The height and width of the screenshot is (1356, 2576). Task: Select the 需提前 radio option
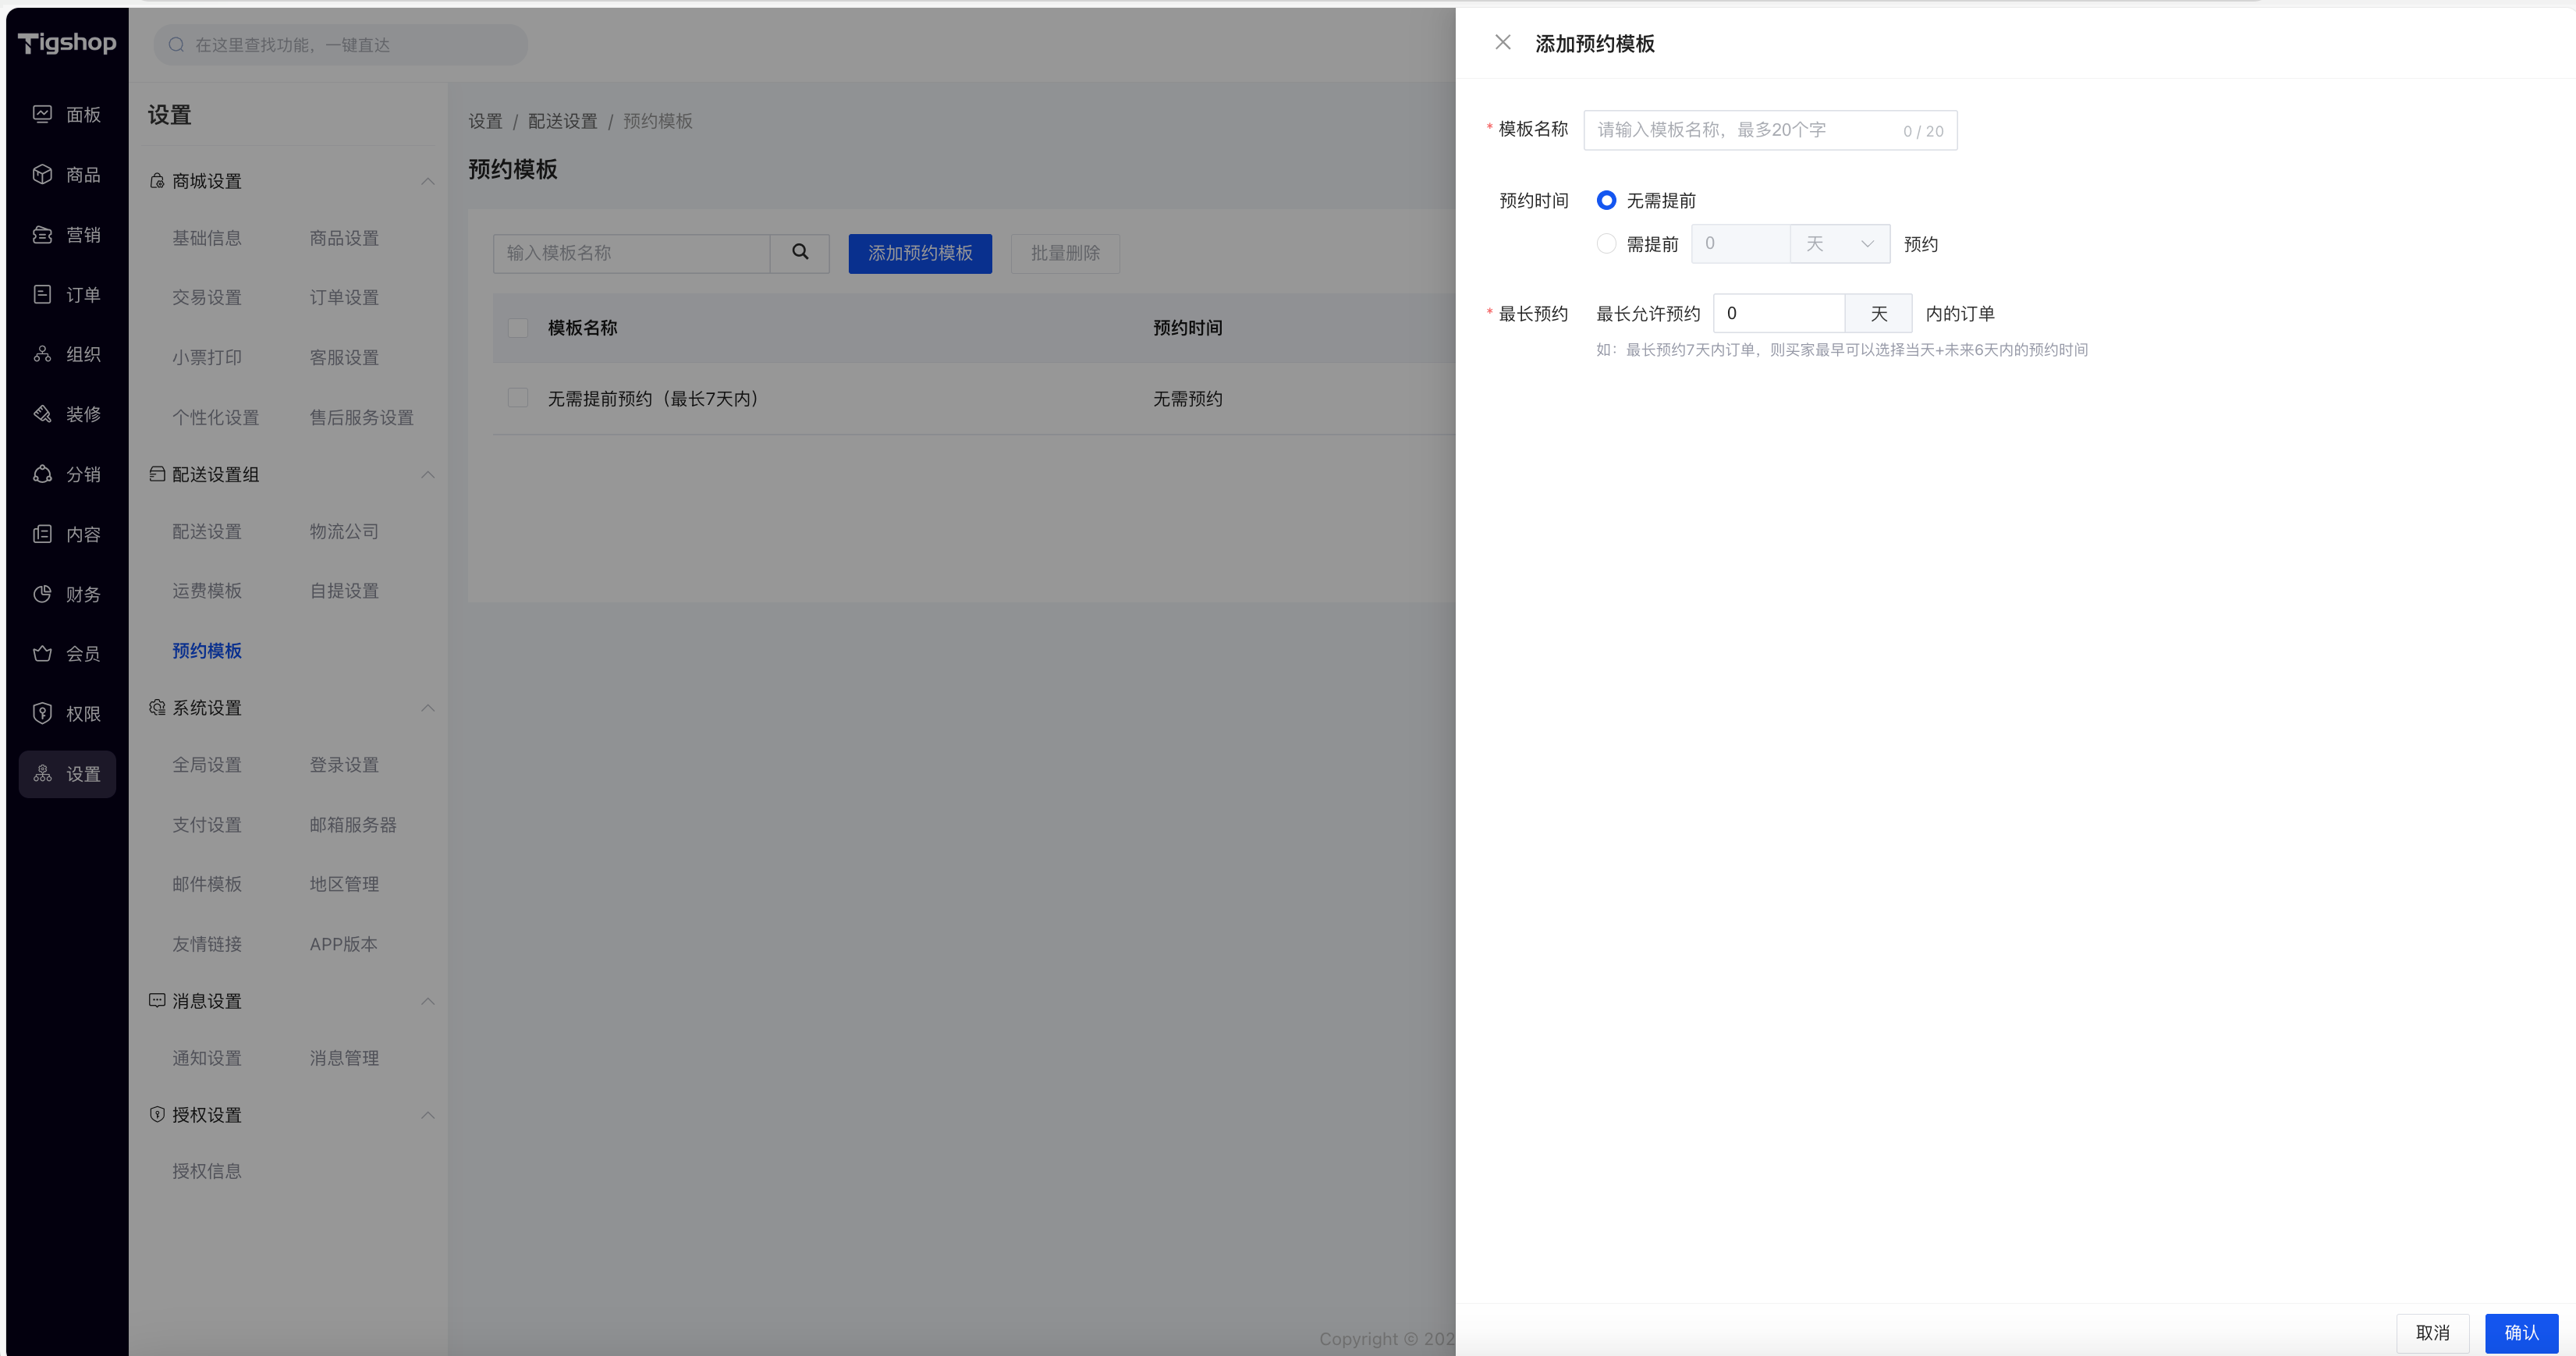[x=1606, y=244]
